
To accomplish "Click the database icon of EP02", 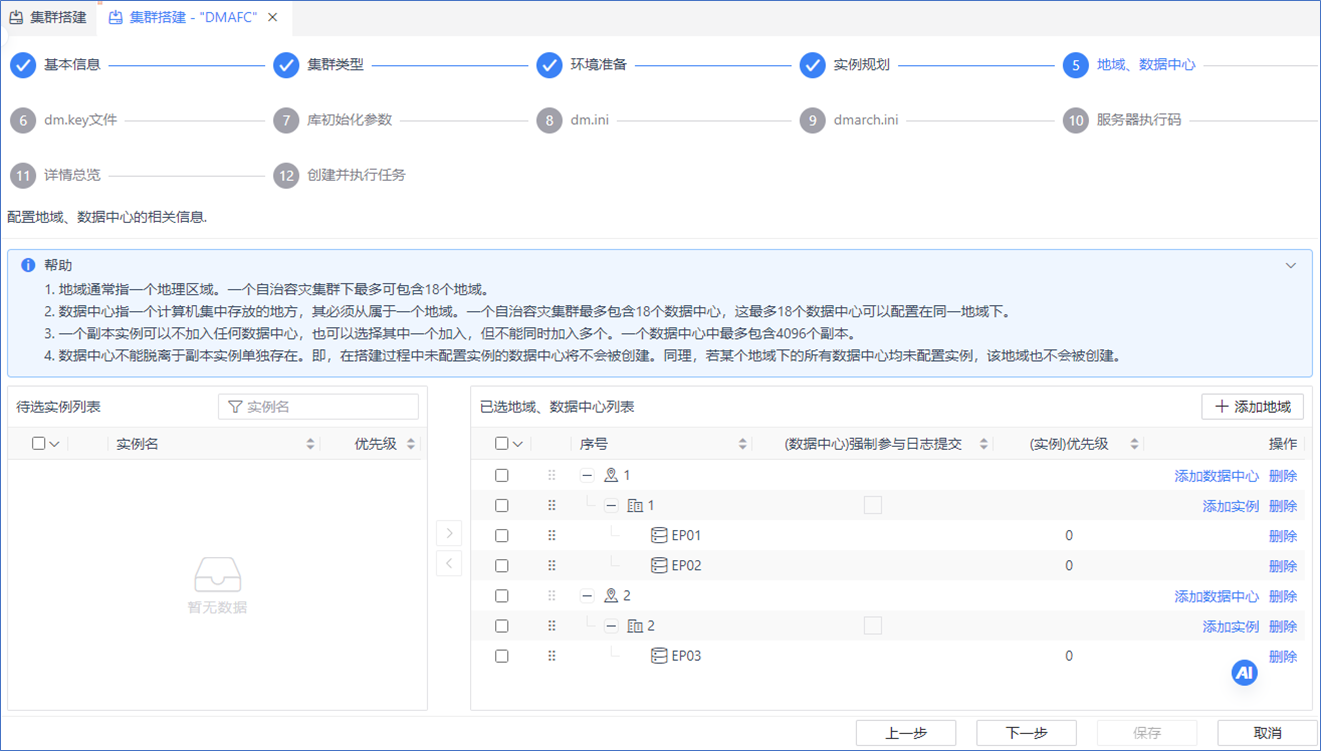I will (659, 566).
